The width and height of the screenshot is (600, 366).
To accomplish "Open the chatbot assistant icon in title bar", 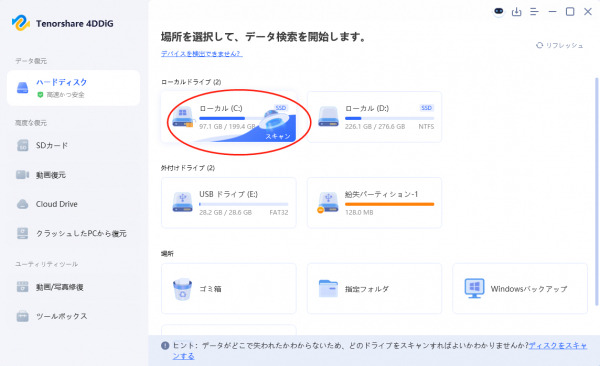I will pos(498,11).
